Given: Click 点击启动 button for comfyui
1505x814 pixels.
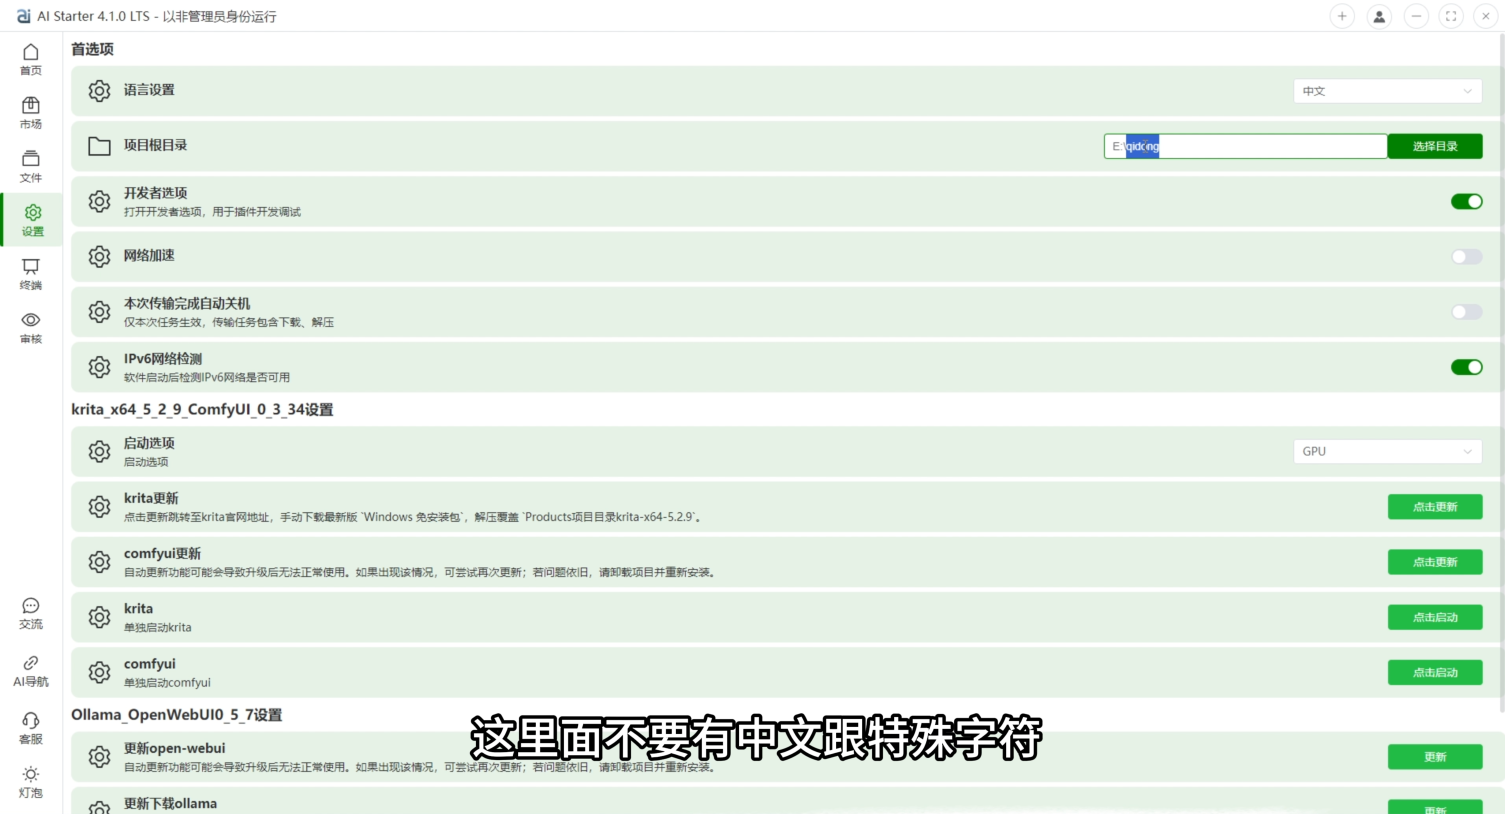Looking at the screenshot, I should click(1435, 672).
